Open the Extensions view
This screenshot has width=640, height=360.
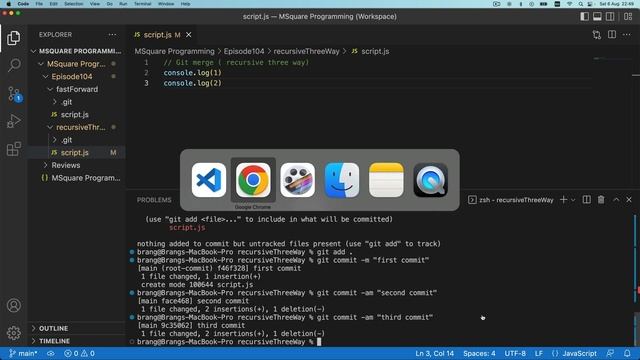13,149
